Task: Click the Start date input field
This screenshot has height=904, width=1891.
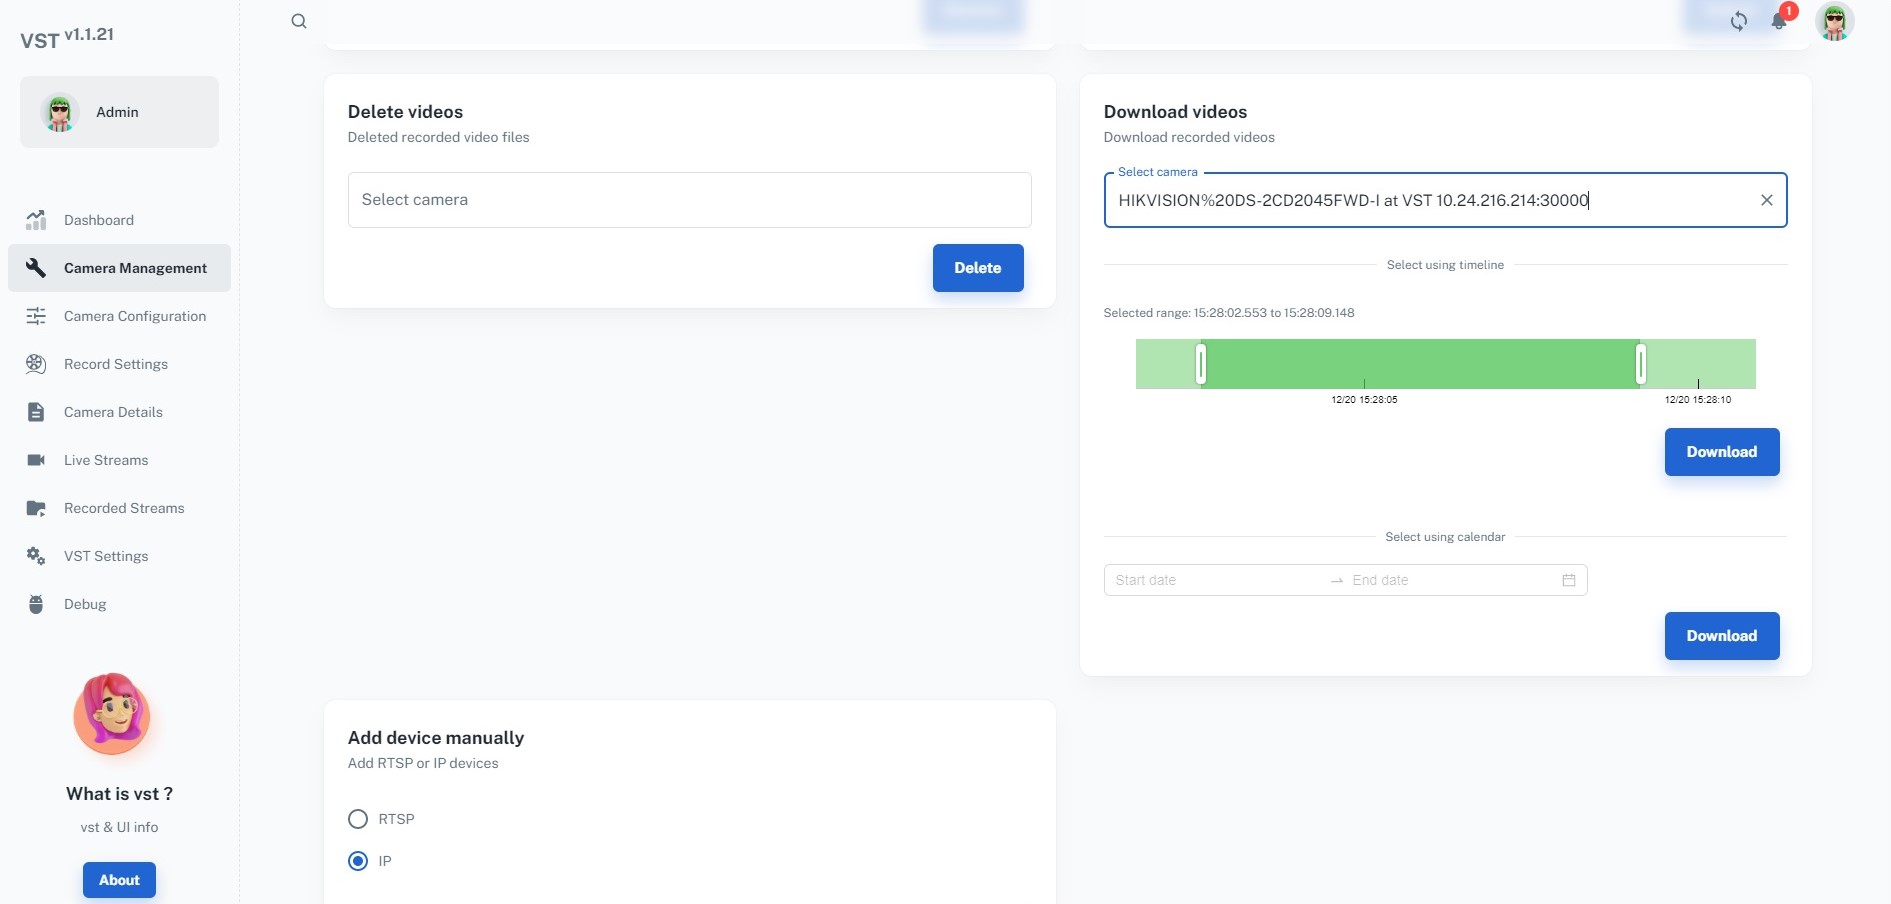Action: click(x=1215, y=580)
